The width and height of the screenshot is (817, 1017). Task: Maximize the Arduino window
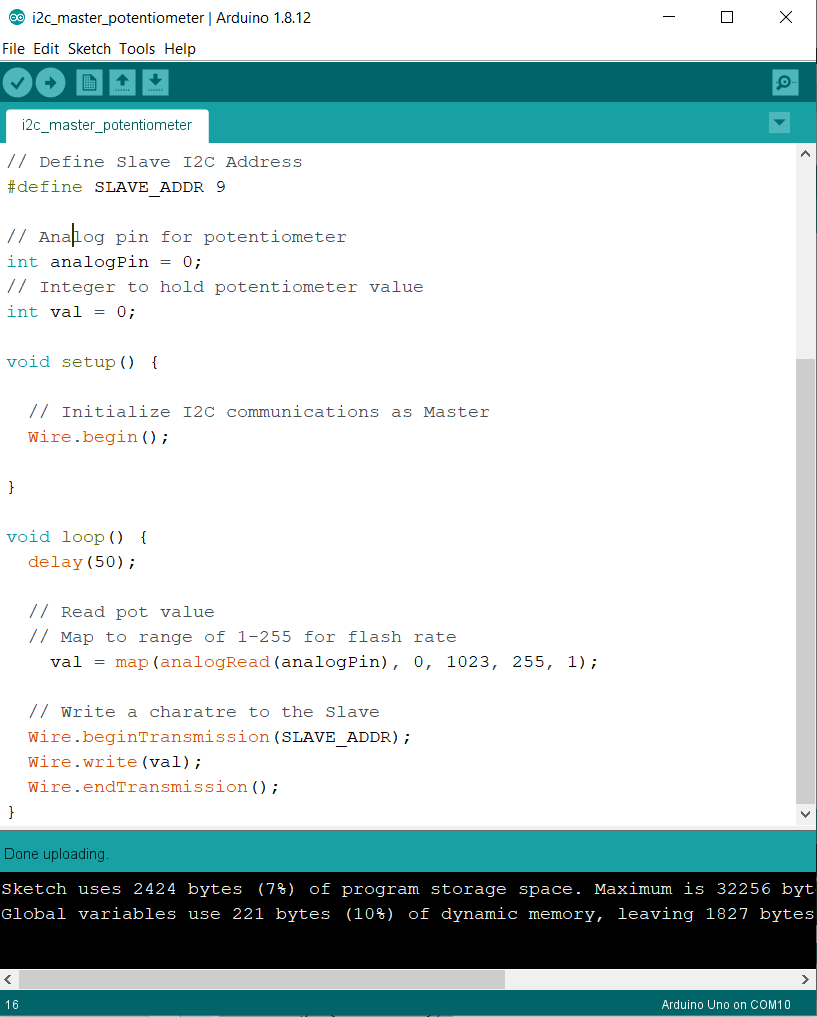pos(727,18)
